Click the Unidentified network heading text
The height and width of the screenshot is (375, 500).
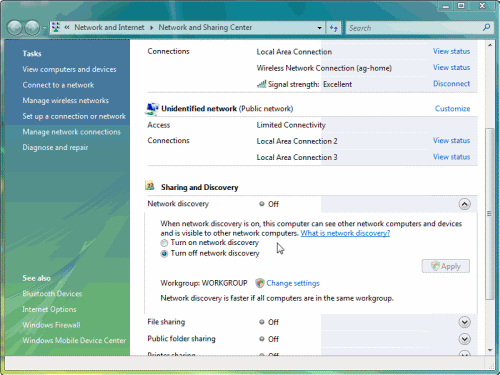tap(199, 109)
